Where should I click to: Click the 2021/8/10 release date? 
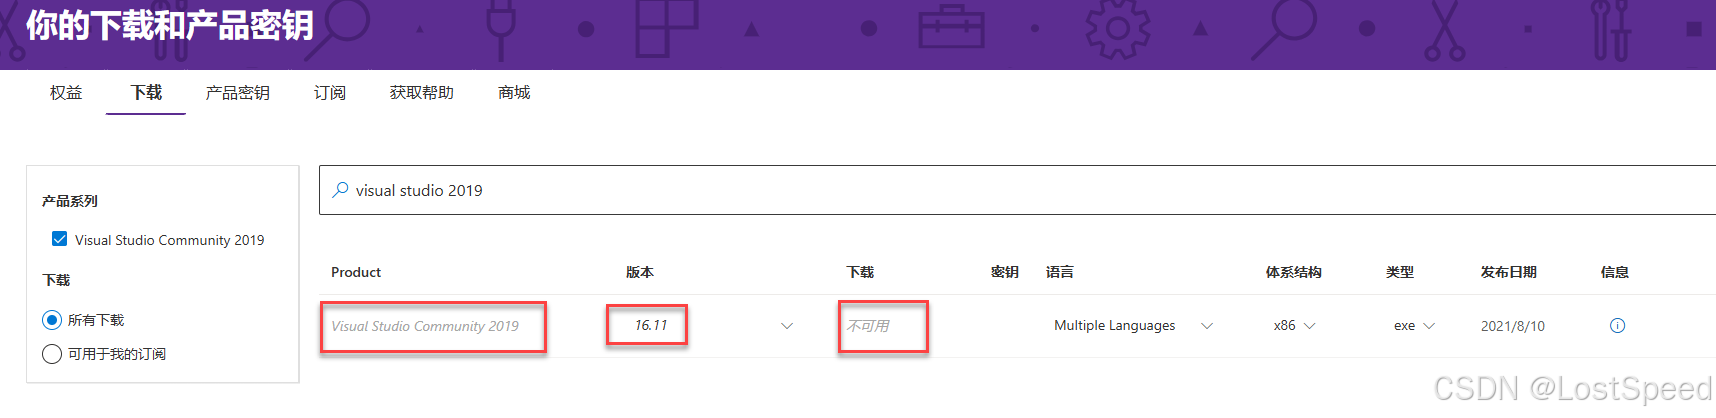point(1513,326)
